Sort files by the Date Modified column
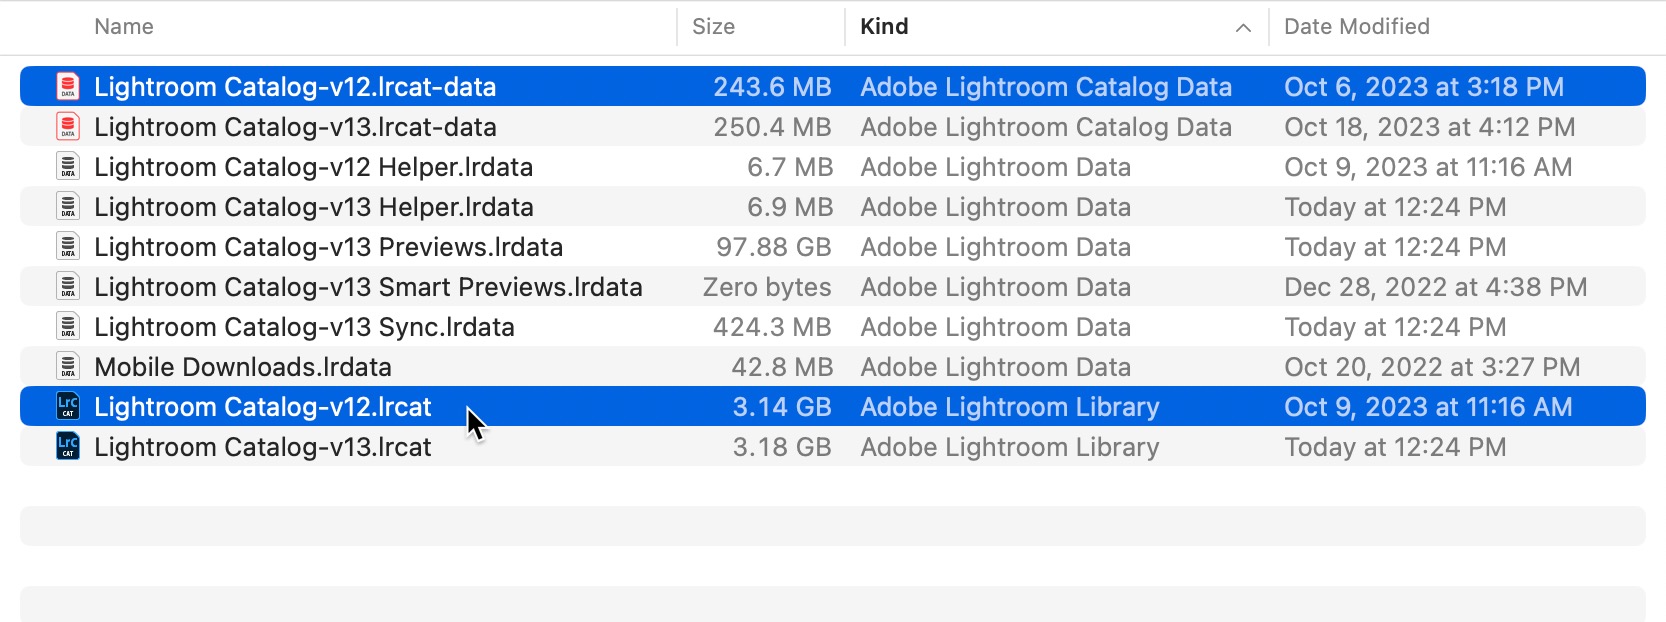This screenshot has width=1666, height=622. [1355, 27]
